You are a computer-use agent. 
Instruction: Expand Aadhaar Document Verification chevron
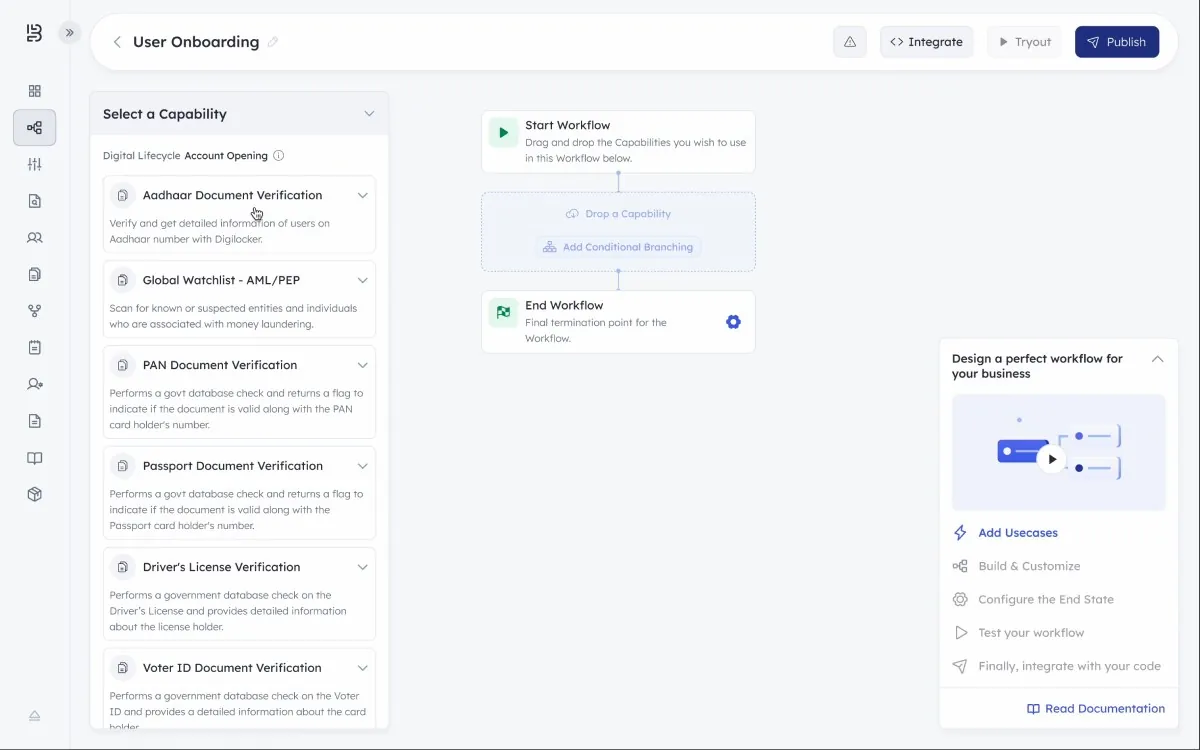coord(363,195)
